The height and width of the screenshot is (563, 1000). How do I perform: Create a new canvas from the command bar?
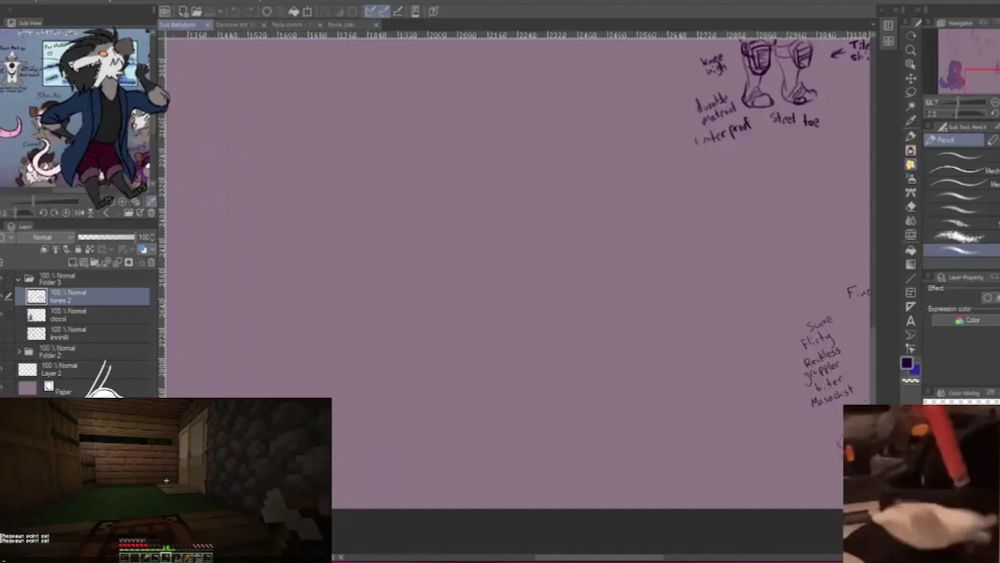click(x=183, y=11)
